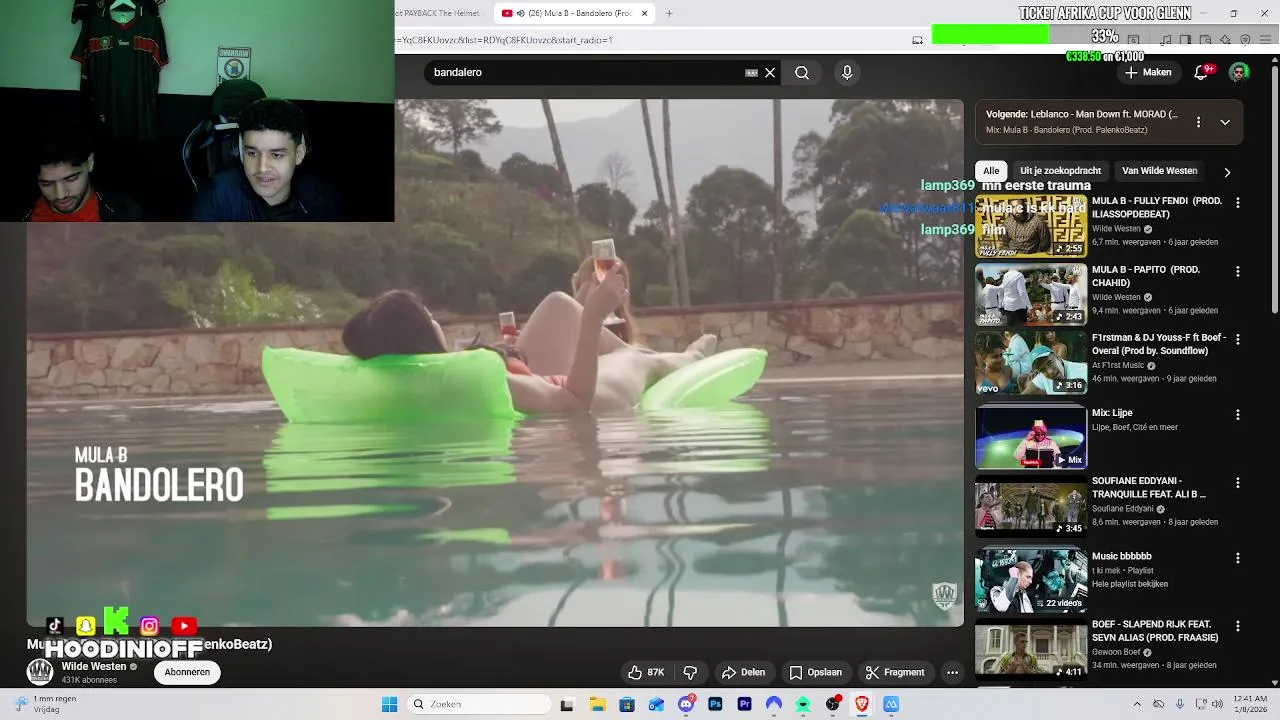Select Uit je zoekopdracht filter chip
This screenshot has height=720, width=1280.
tap(1060, 171)
